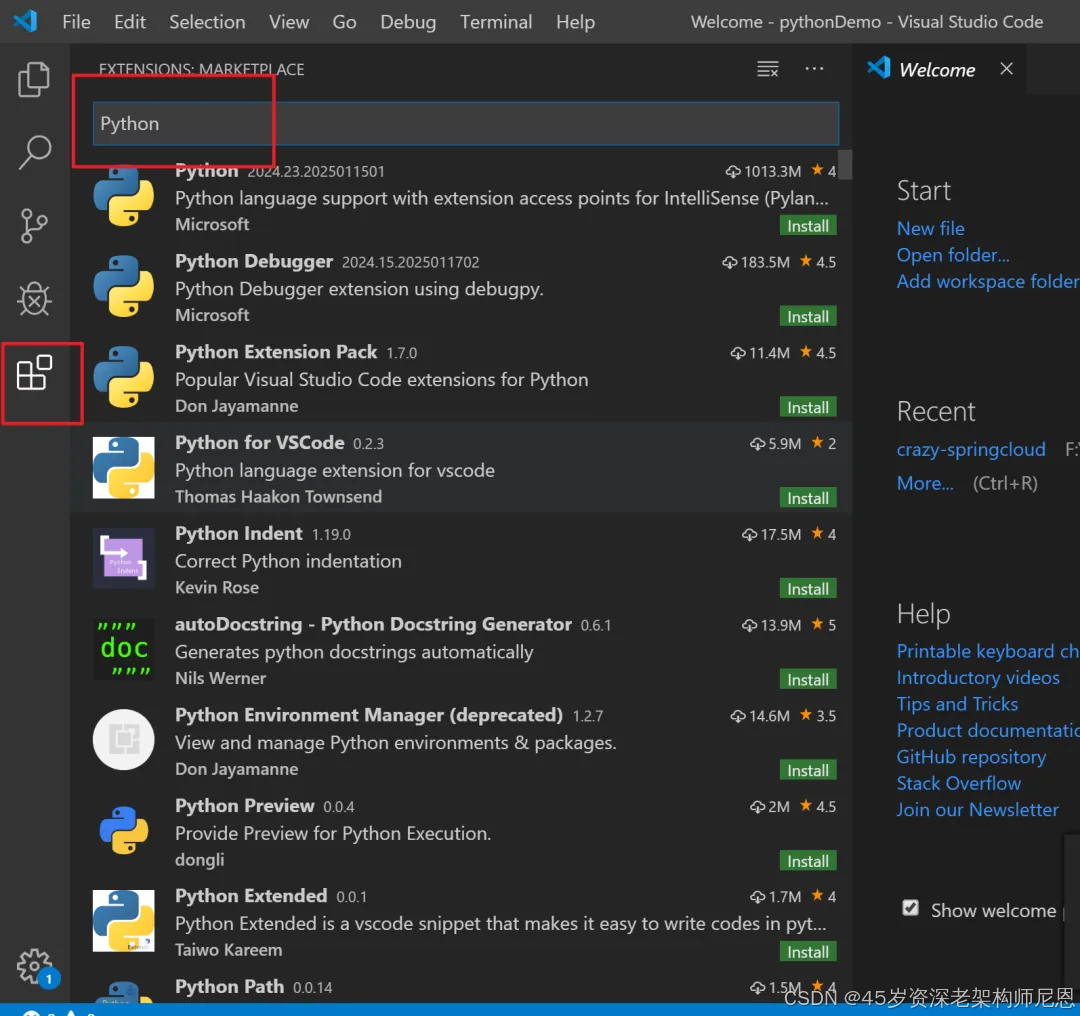Click the Python Extension Pack logo
Image resolution: width=1080 pixels, height=1016 pixels.
pos(124,377)
